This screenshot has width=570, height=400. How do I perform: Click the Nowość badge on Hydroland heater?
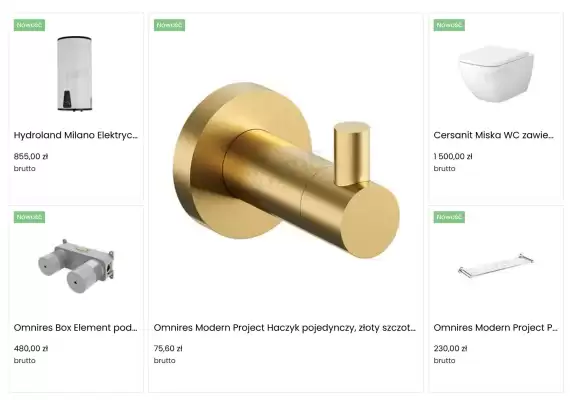click(x=29, y=25)
